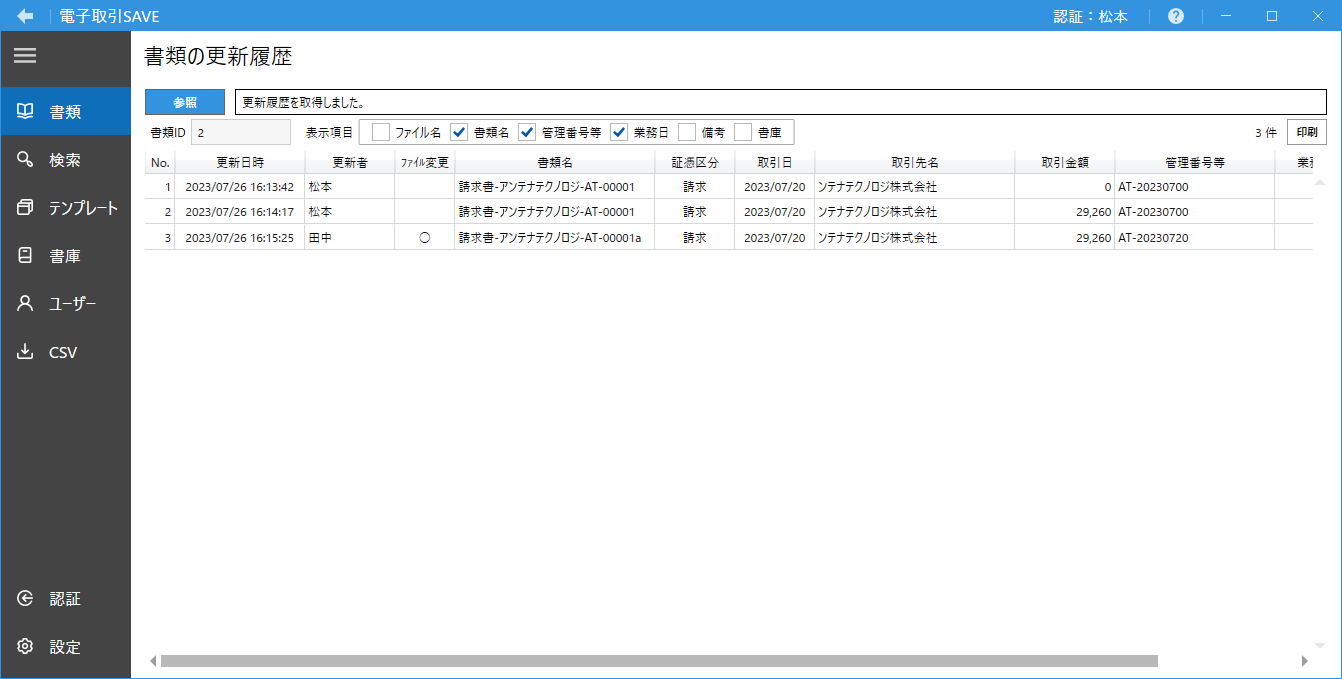Viewport: 1342px width, 679px height.
Task: Click the magnifier icon for 検索
Action: [x=26, y=160]
